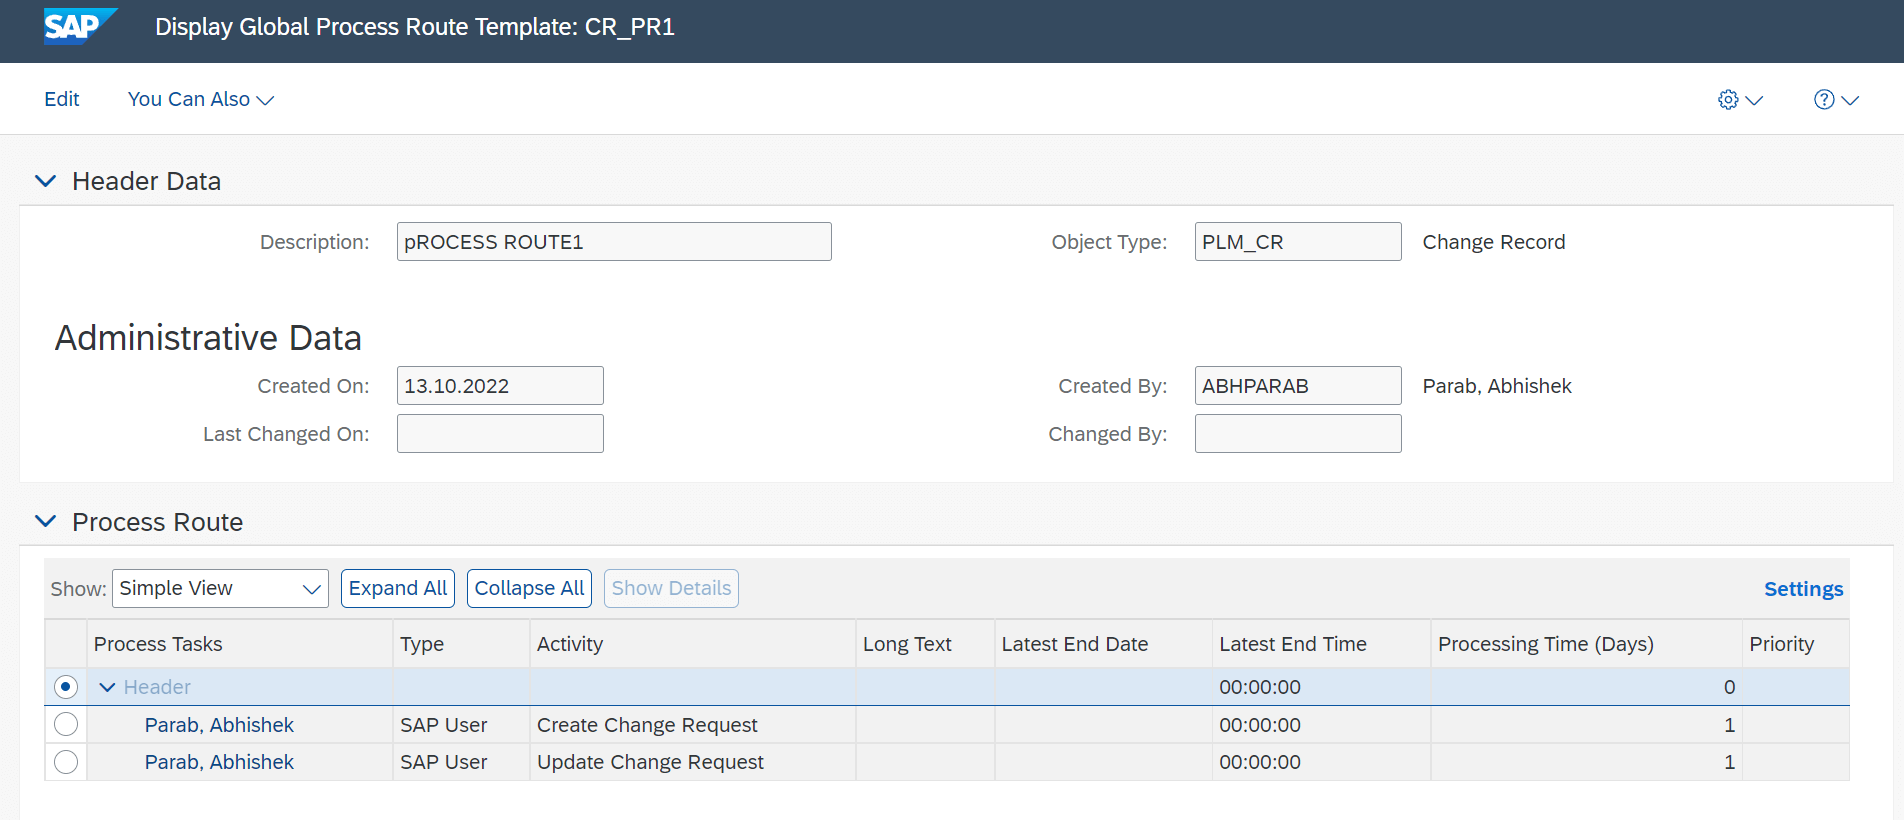The image size is (1904, 820).
Task: Collapse the Process Route section
Action: click(45, 521)
